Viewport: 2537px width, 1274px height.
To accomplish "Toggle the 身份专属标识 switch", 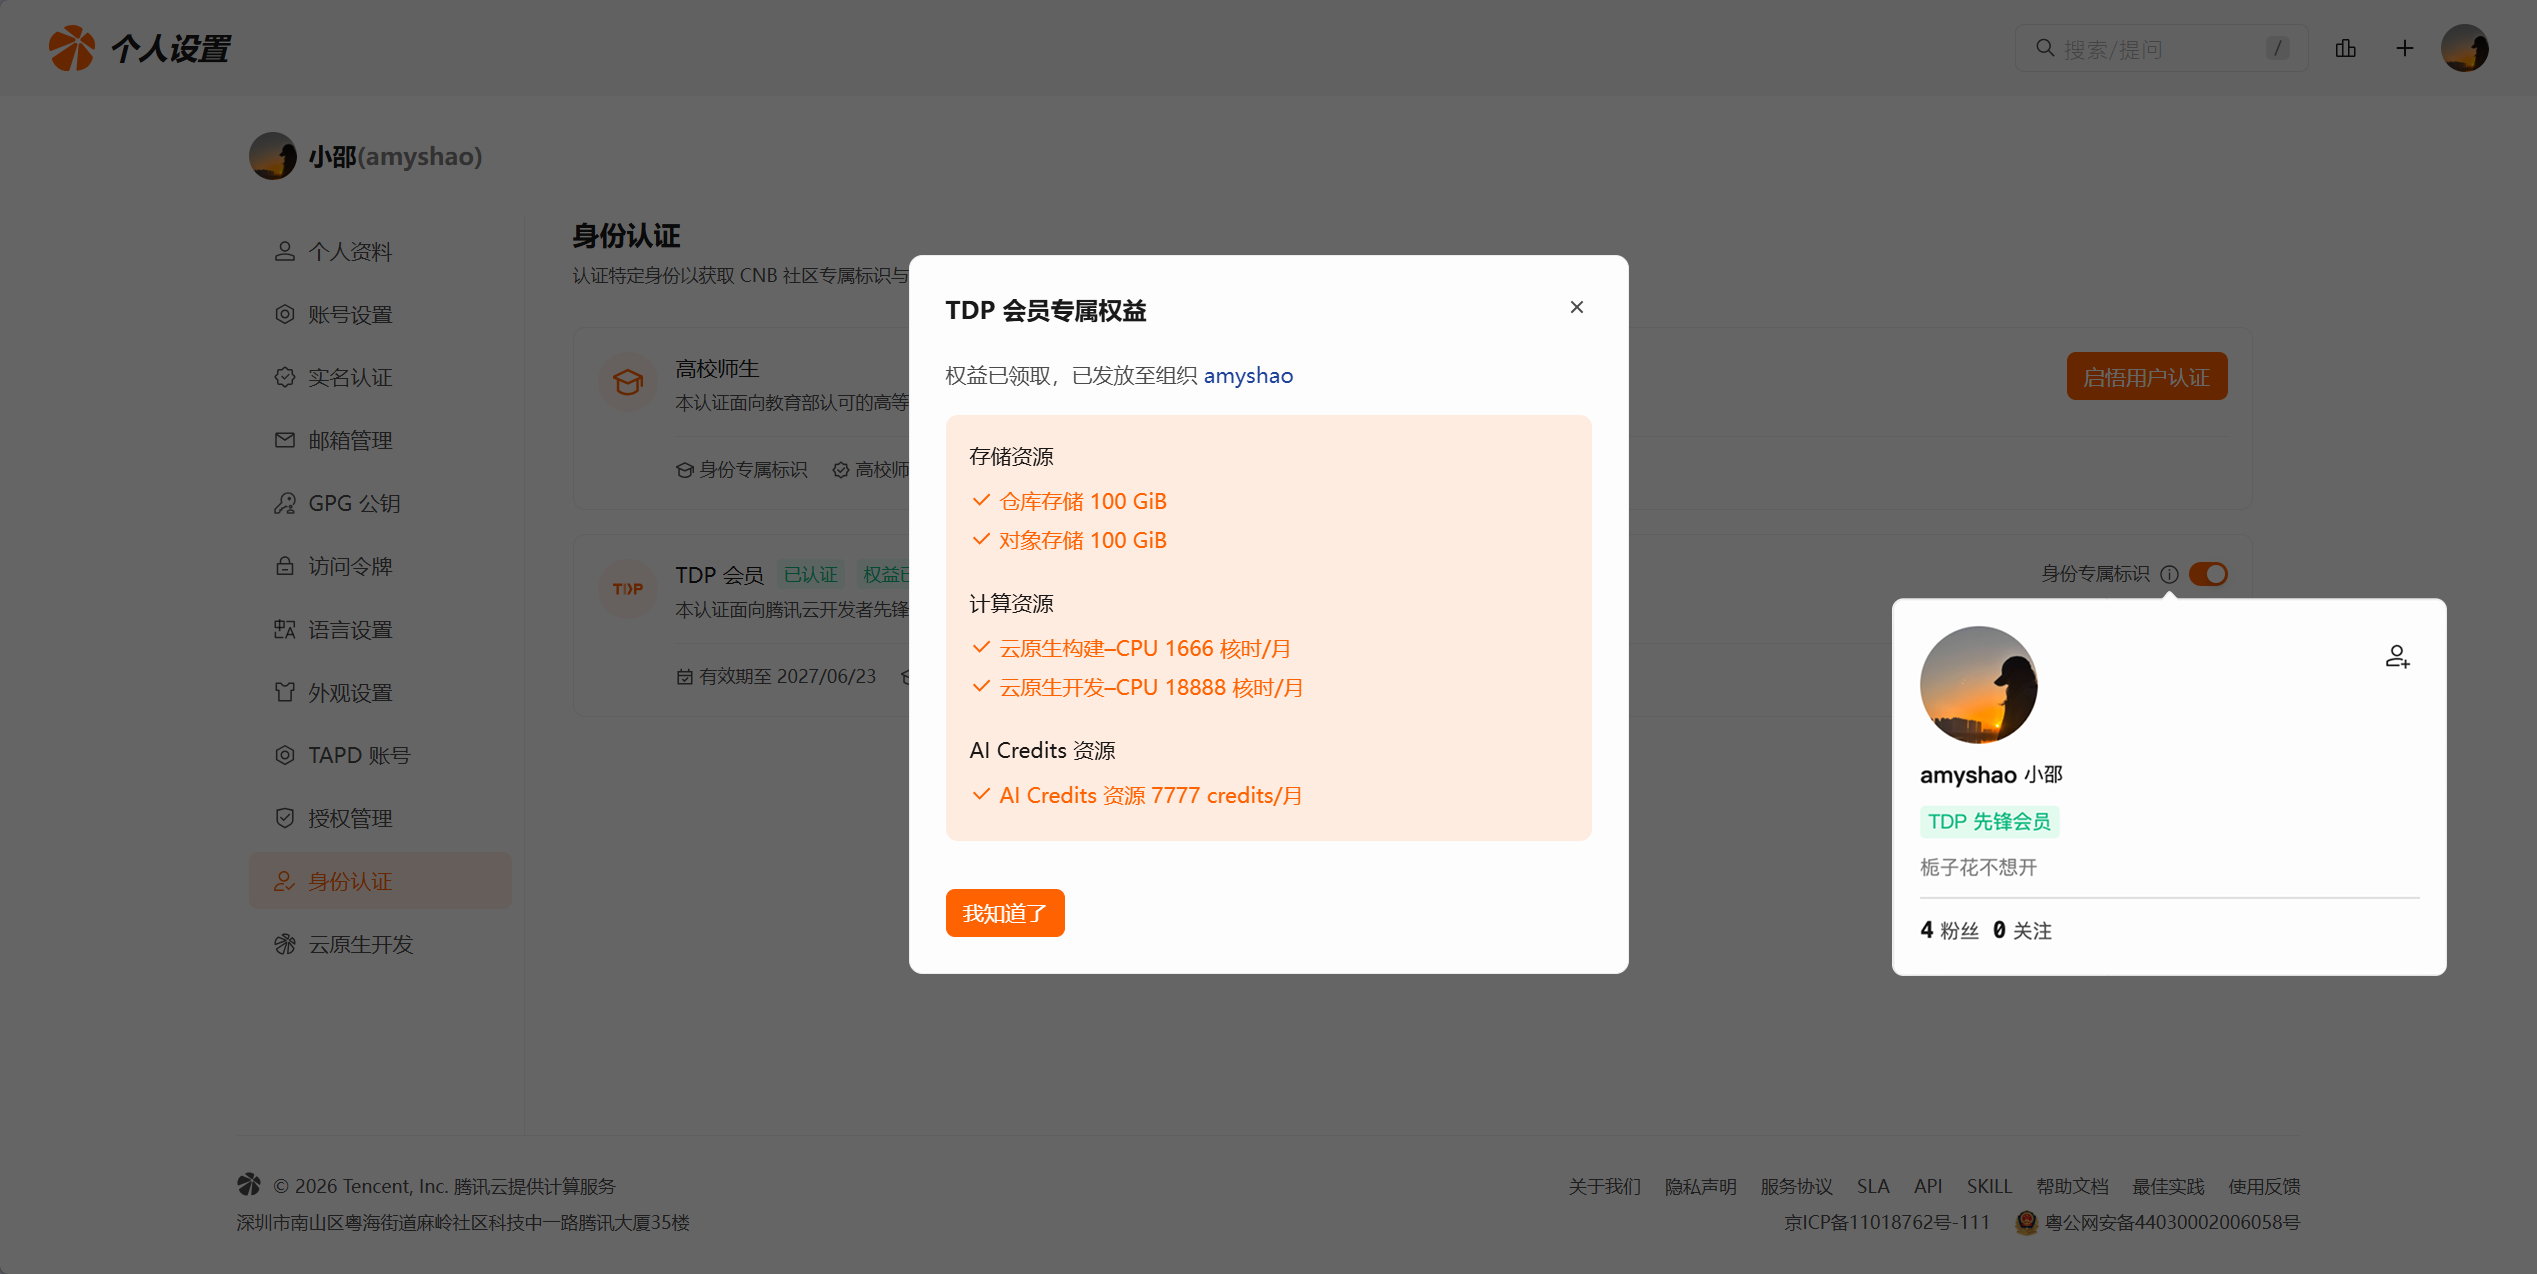I will (x=2208, y=574).
